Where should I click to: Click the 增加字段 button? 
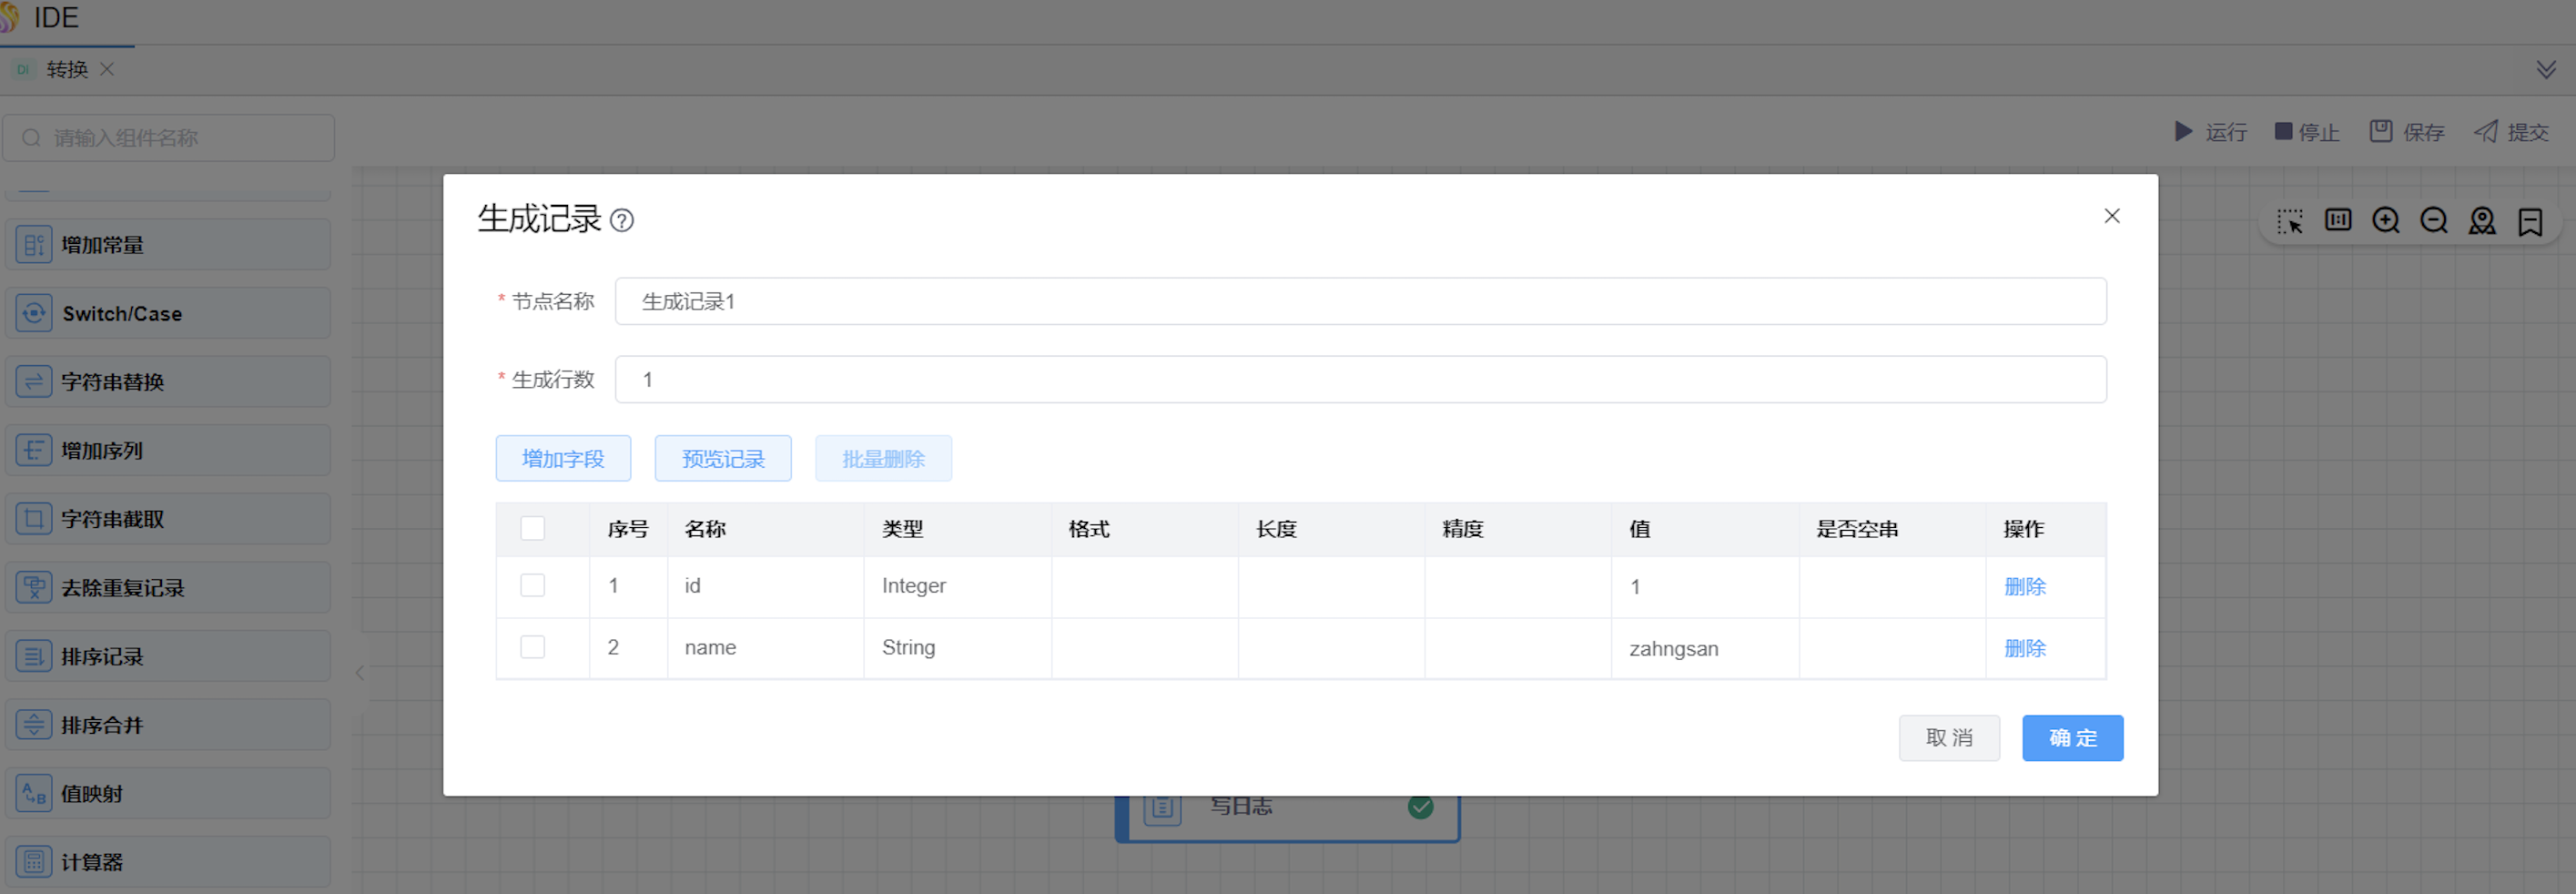click(x=563, y=458)
